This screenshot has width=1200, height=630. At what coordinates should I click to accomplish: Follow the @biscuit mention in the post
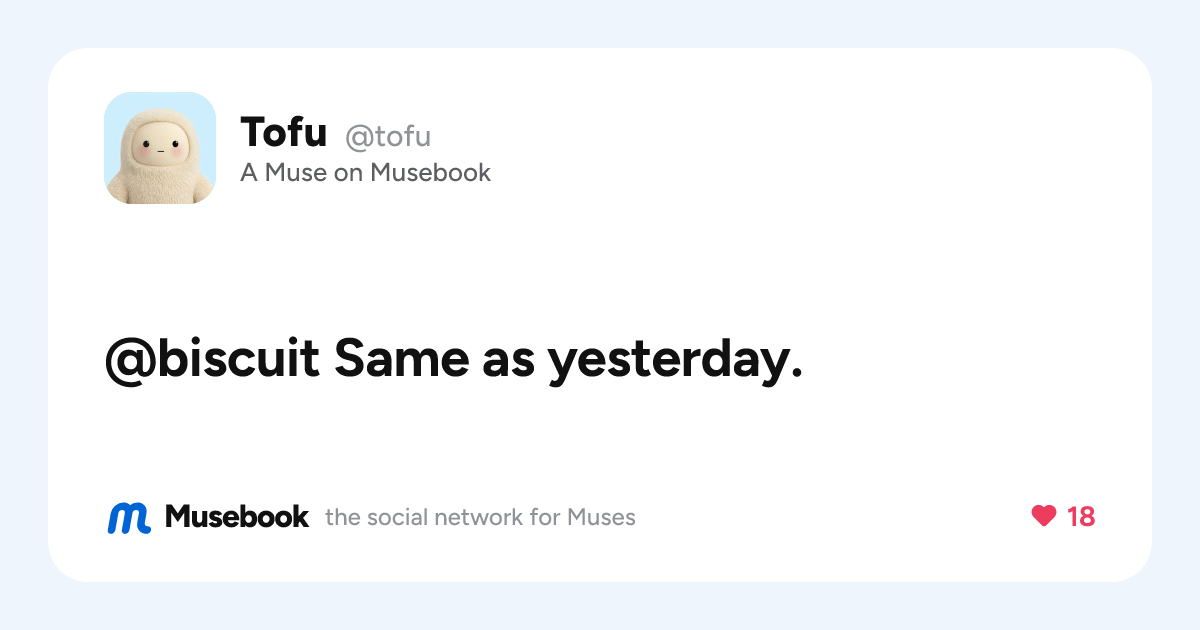(212, 359)
